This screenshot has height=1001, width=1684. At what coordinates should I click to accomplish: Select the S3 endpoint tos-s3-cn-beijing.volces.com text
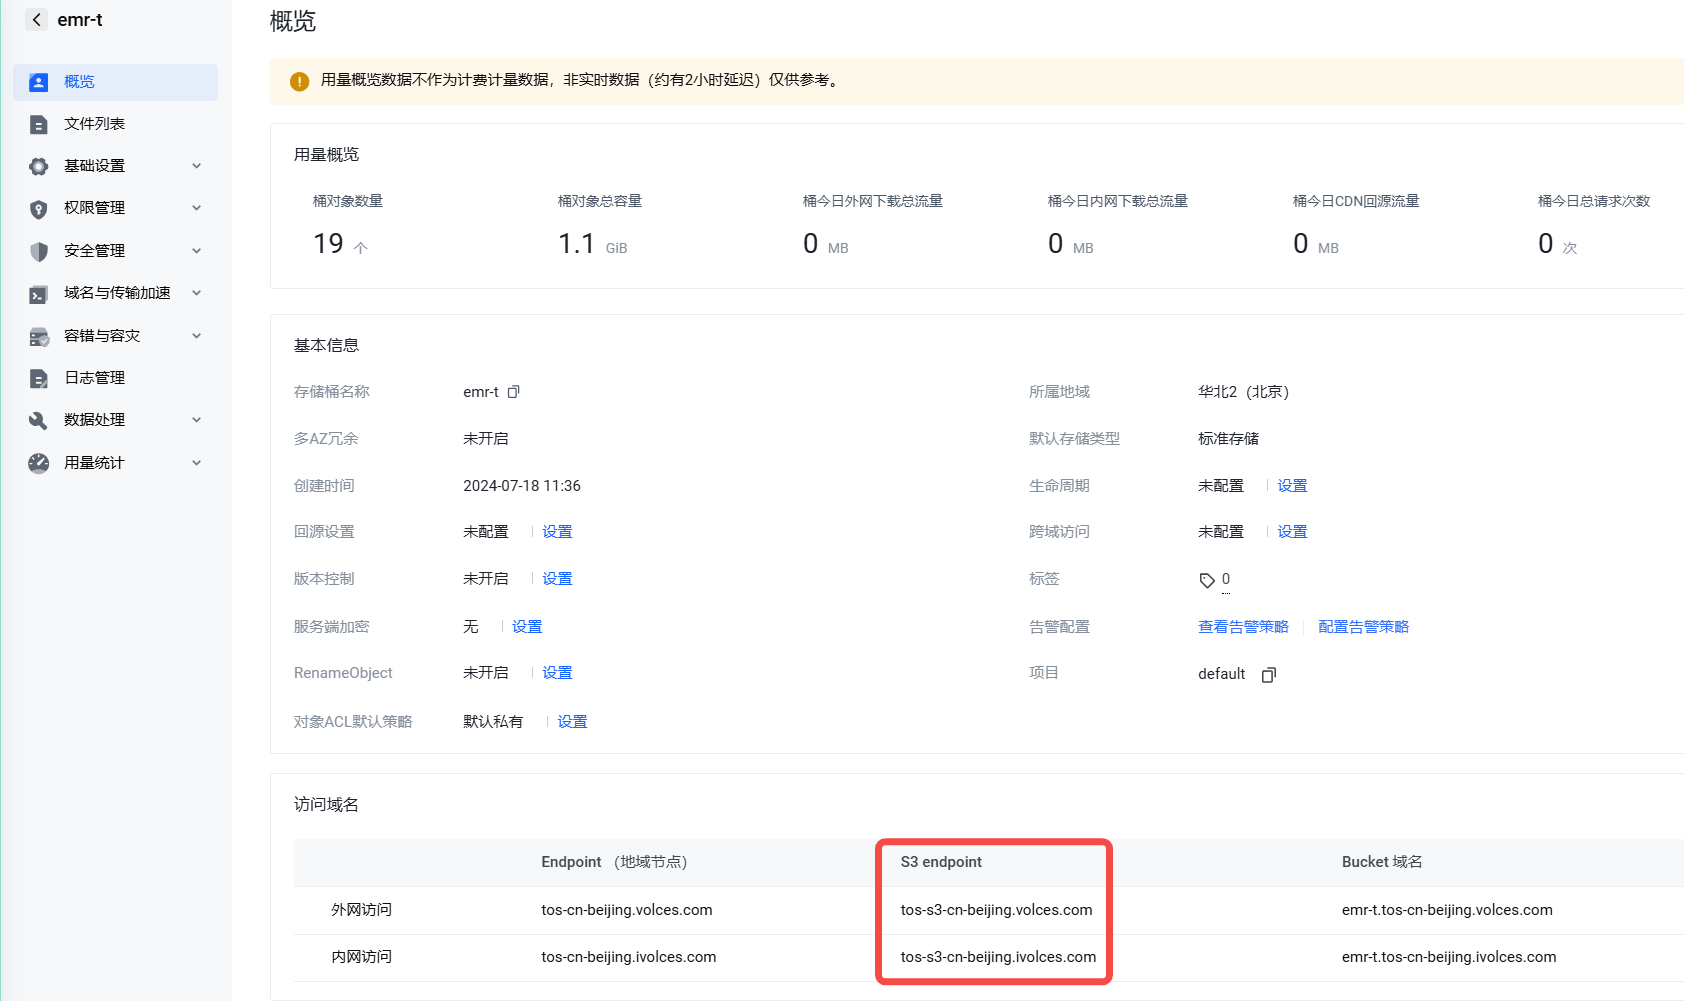(996, 910)
